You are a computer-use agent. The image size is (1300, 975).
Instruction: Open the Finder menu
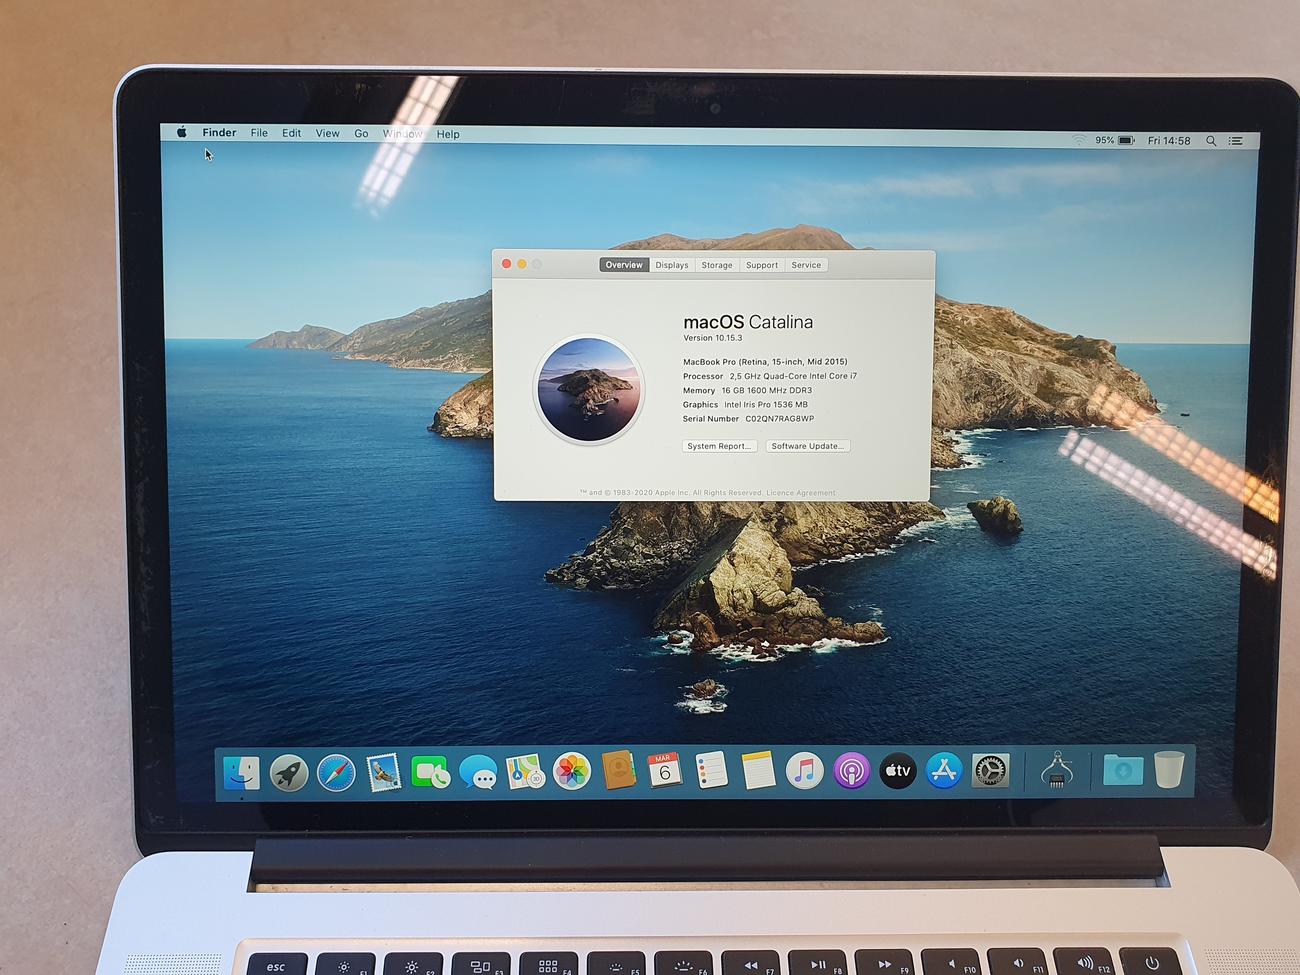coord(219,132)
